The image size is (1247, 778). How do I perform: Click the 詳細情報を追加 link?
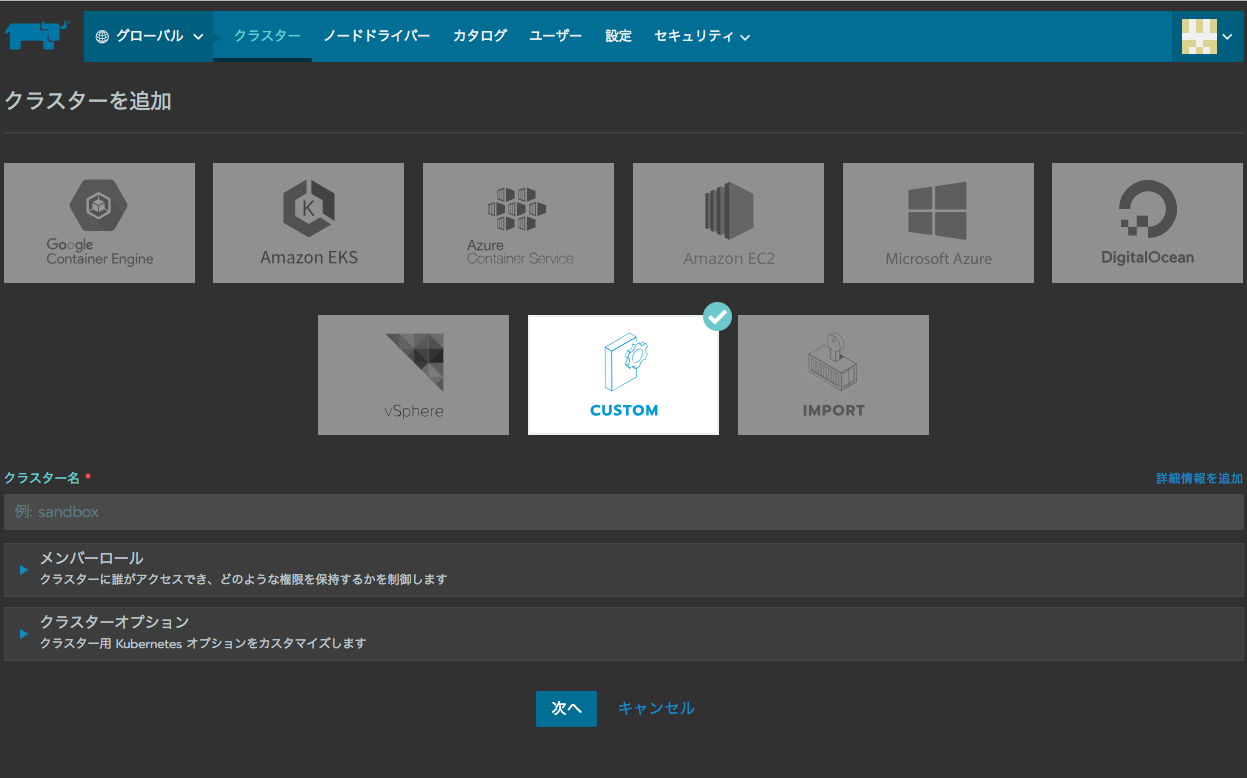pos(1200,479)
